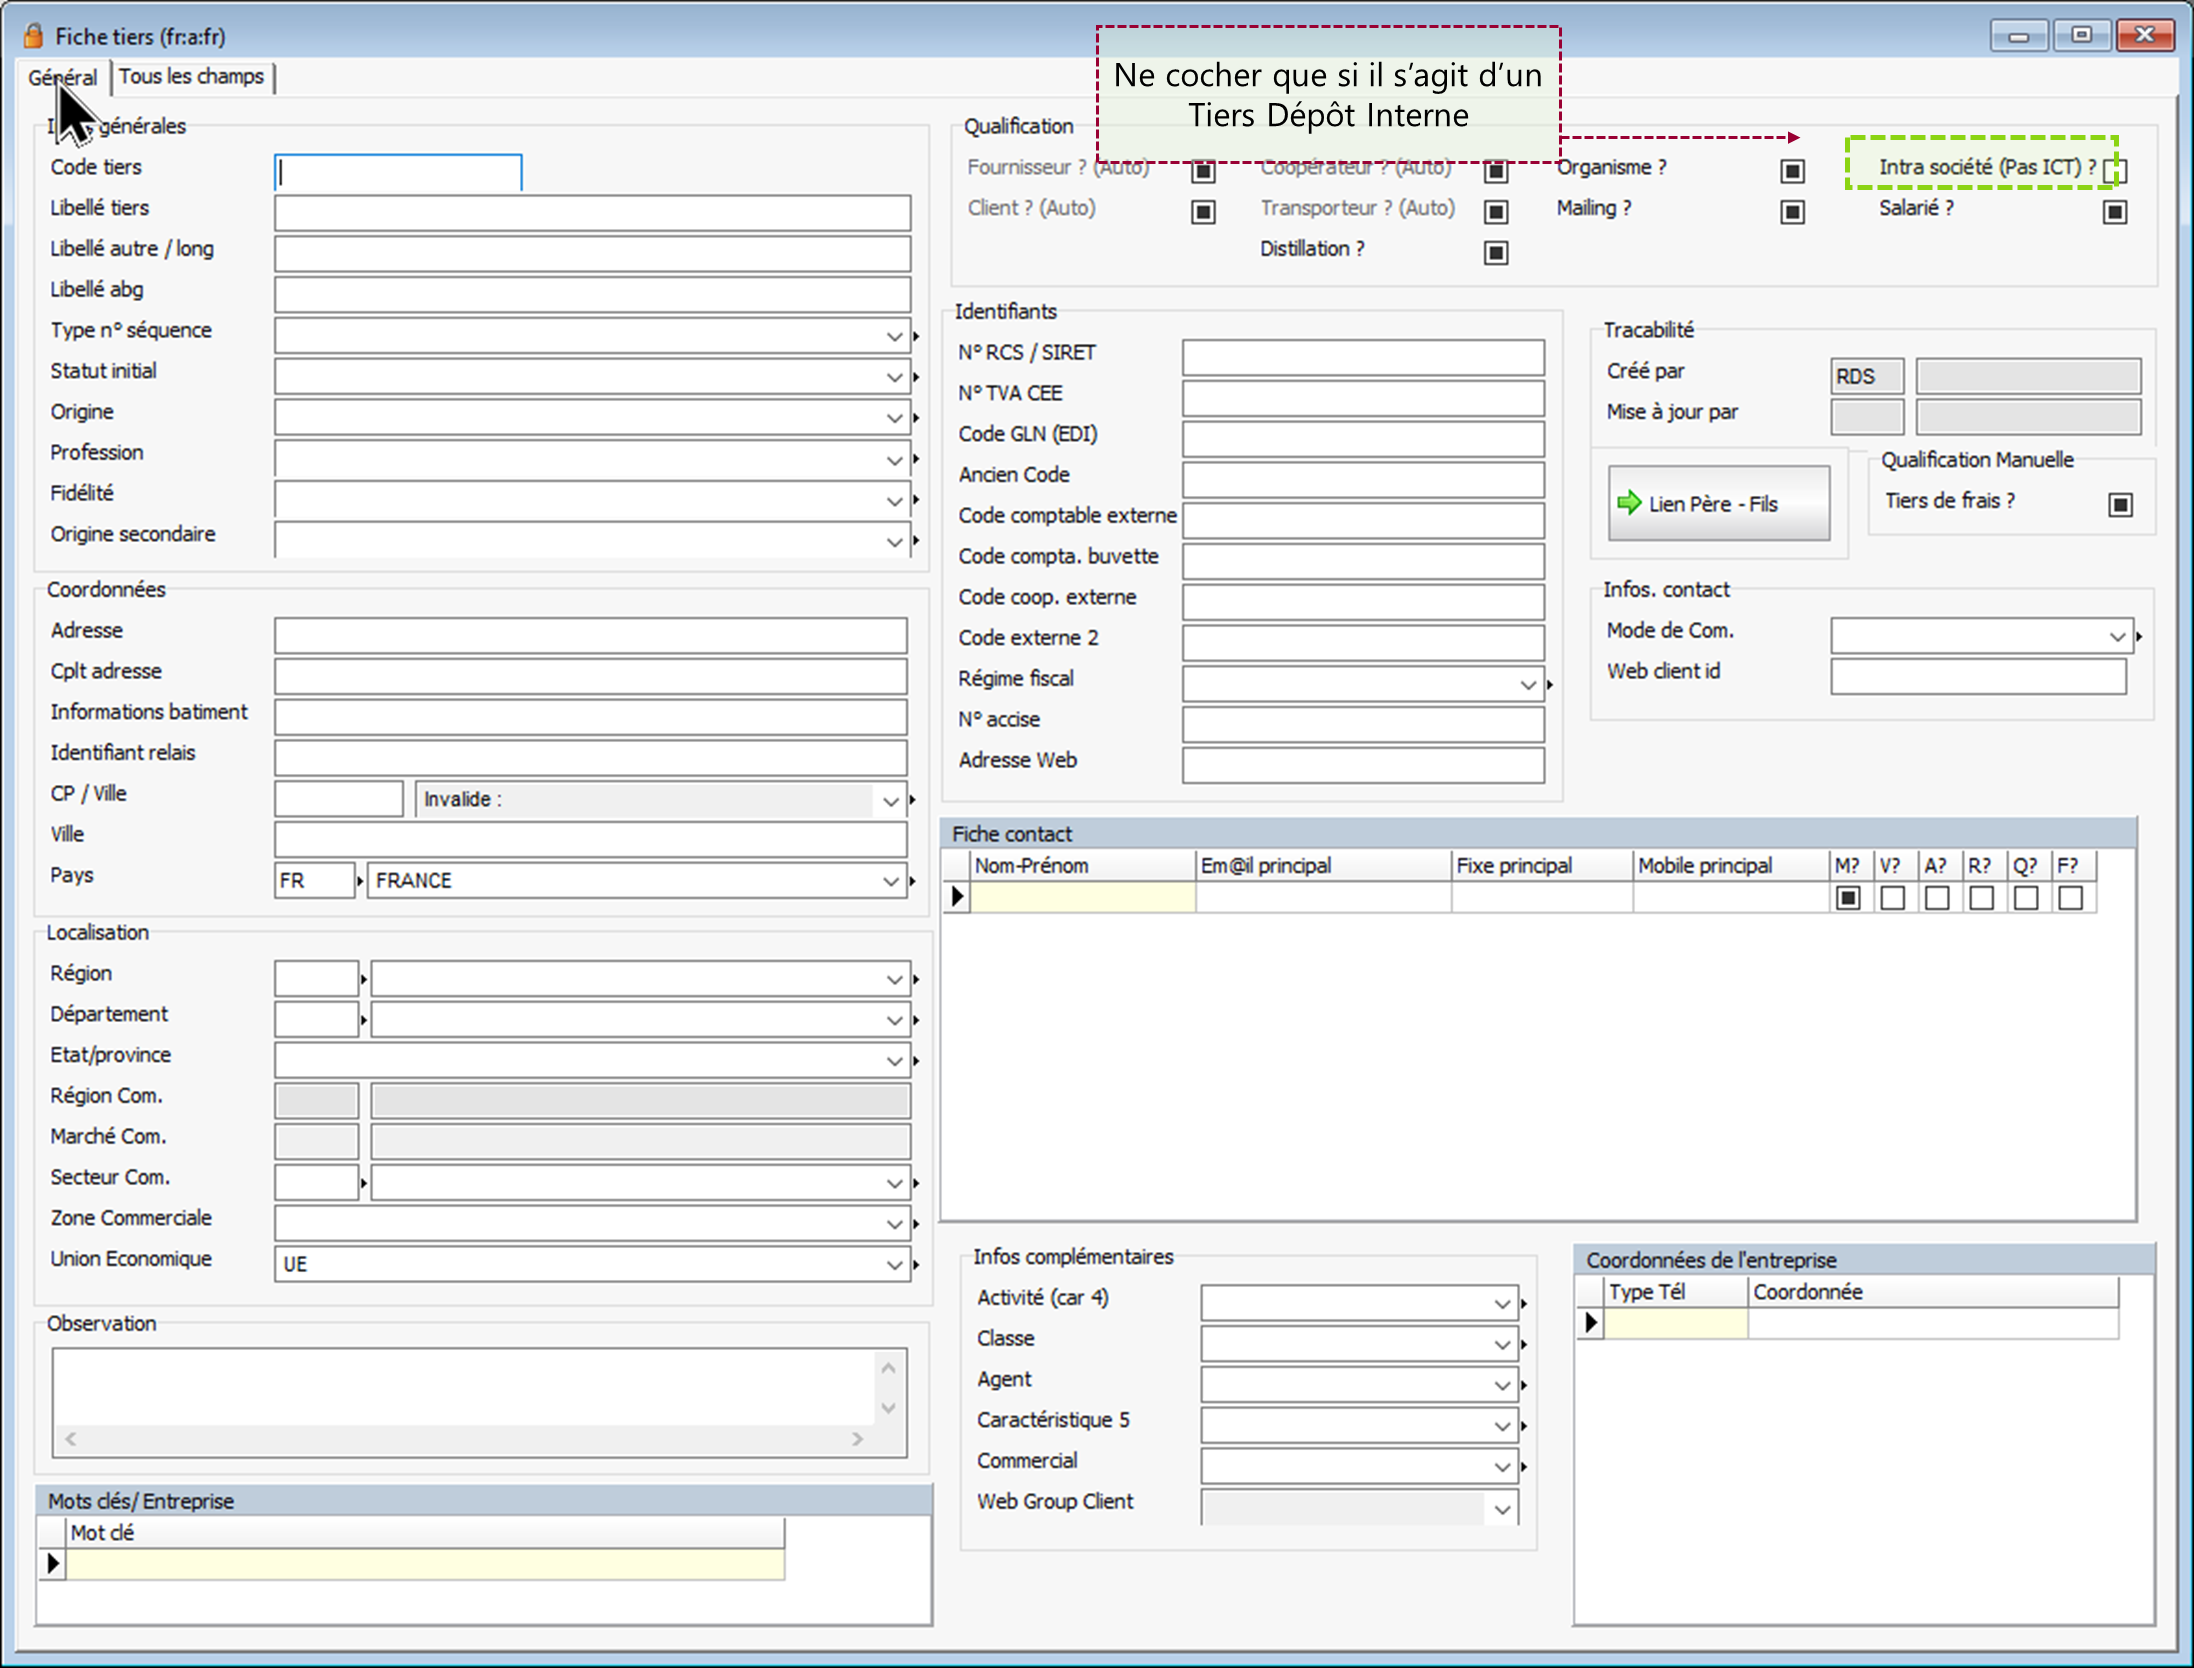This screenshot has height=1668, width=2194.
Task: Click into the Libellé tiers input field
Action: click(592, 213)
